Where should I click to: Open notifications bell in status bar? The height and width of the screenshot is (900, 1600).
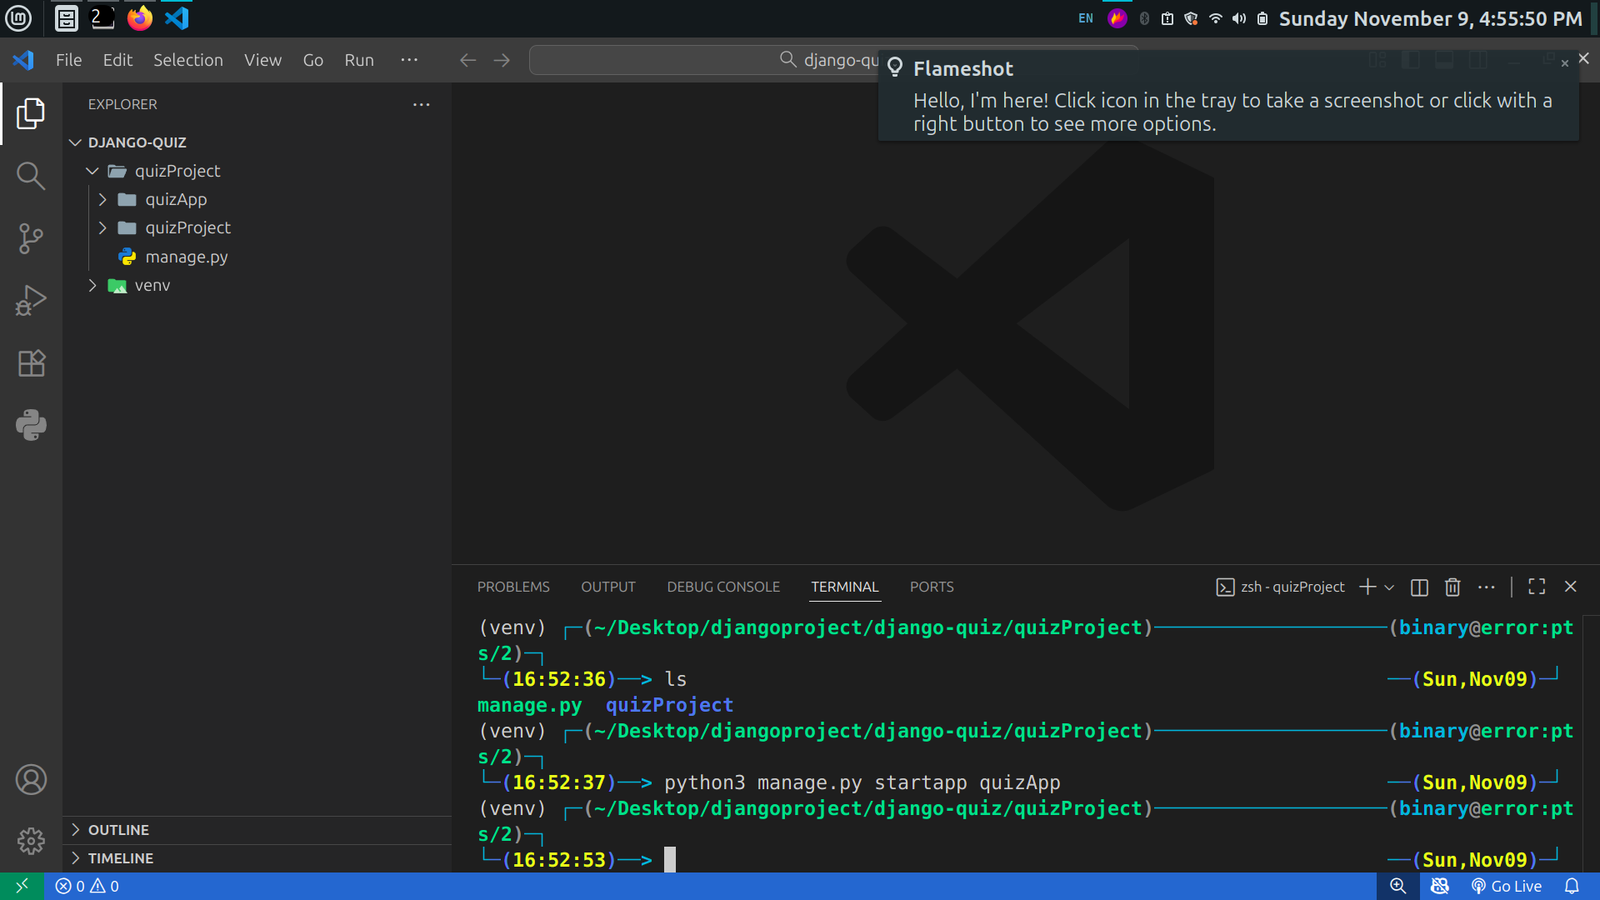point(1572,886)
